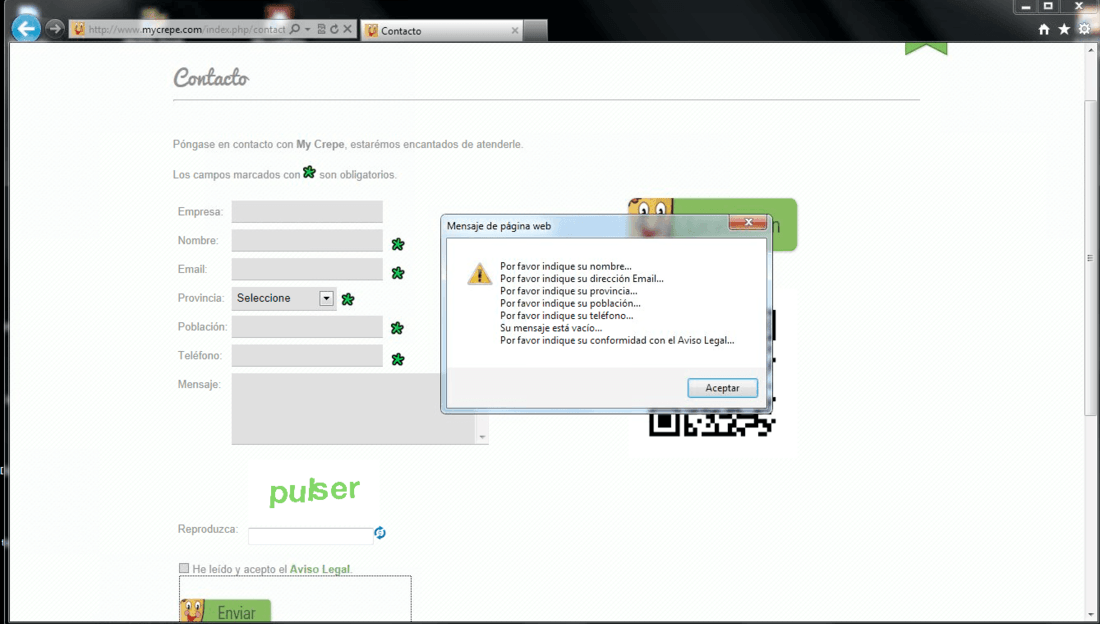Screen dimensions: 1100x624
Task: Click the Aceptar button in dialog
Action: click(722, 387)
